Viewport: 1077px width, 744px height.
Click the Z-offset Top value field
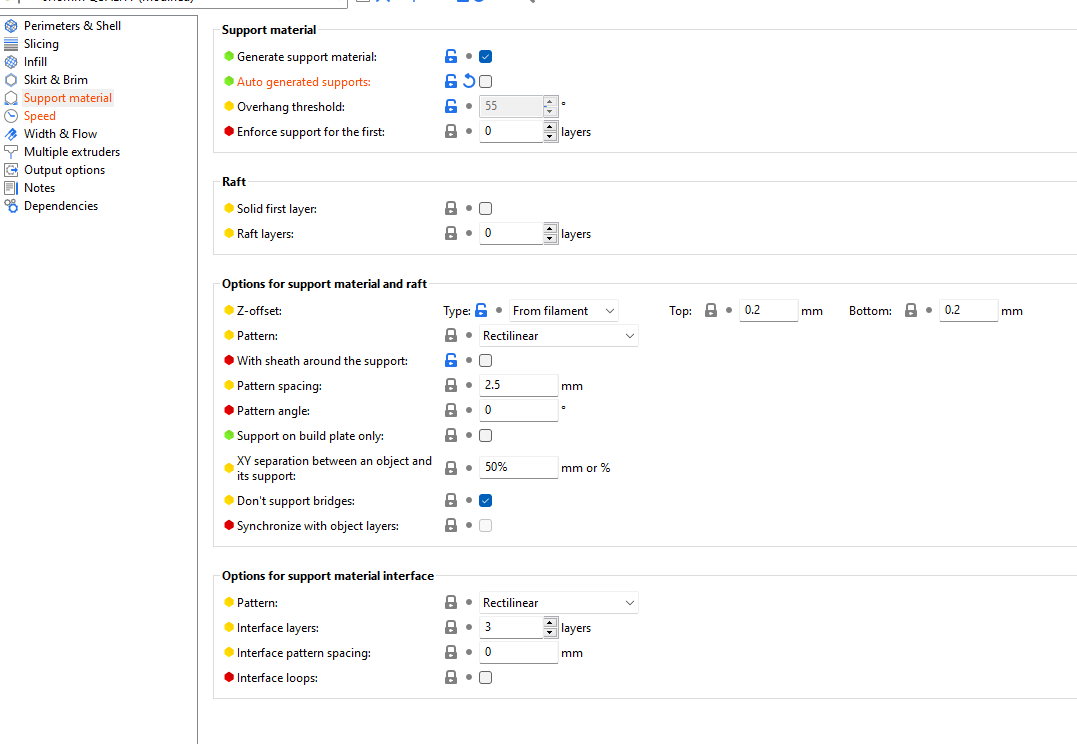point(769,311)
